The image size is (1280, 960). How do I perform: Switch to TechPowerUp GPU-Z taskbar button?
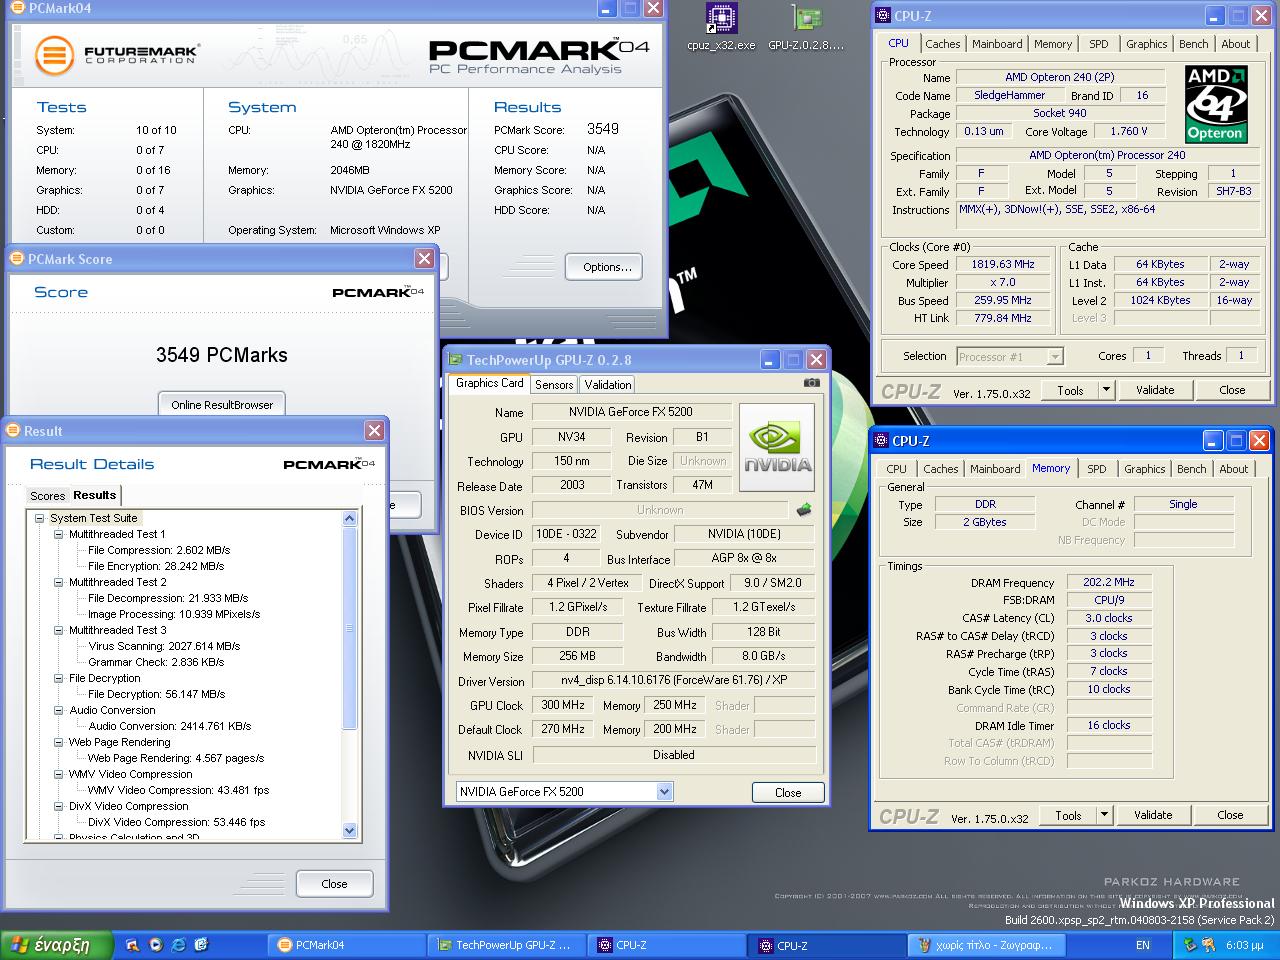pos(509,945)
